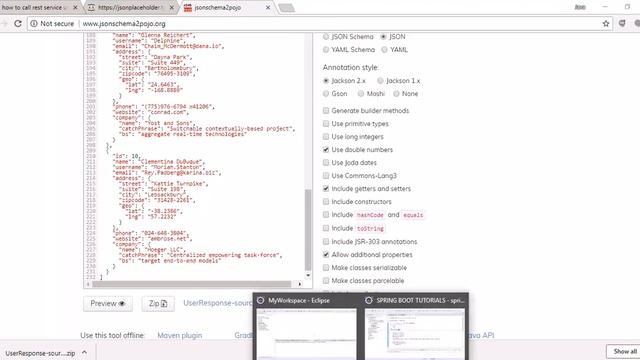This screenshot has width=640, height=360.
Task: Click editor scroll-down arrow
Action: point(308,276)
